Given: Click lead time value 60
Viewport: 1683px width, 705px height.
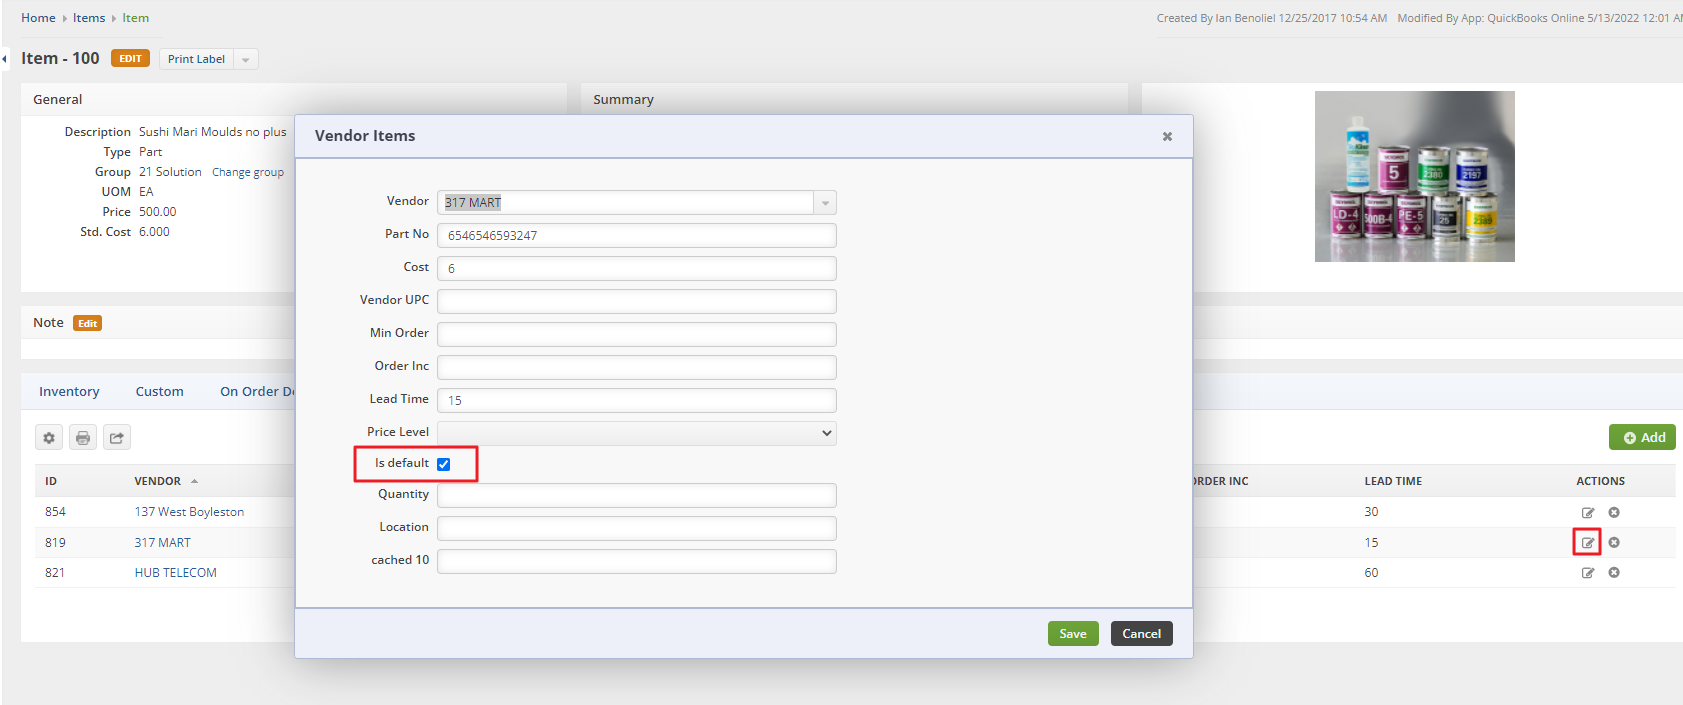Looking at the screenshot, I should 1371,573.
